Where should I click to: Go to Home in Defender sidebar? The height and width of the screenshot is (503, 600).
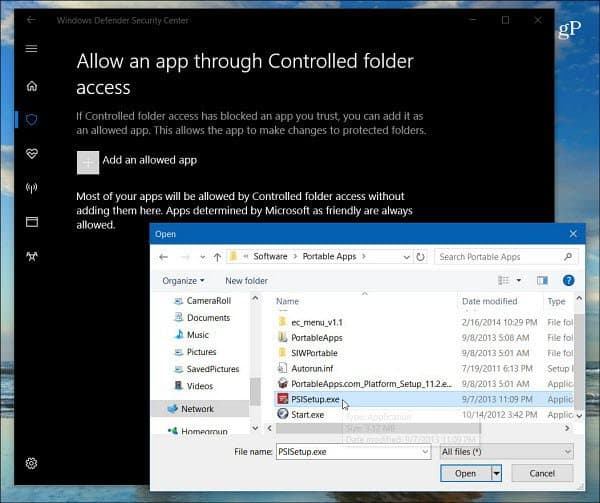[x=32, y=86]
